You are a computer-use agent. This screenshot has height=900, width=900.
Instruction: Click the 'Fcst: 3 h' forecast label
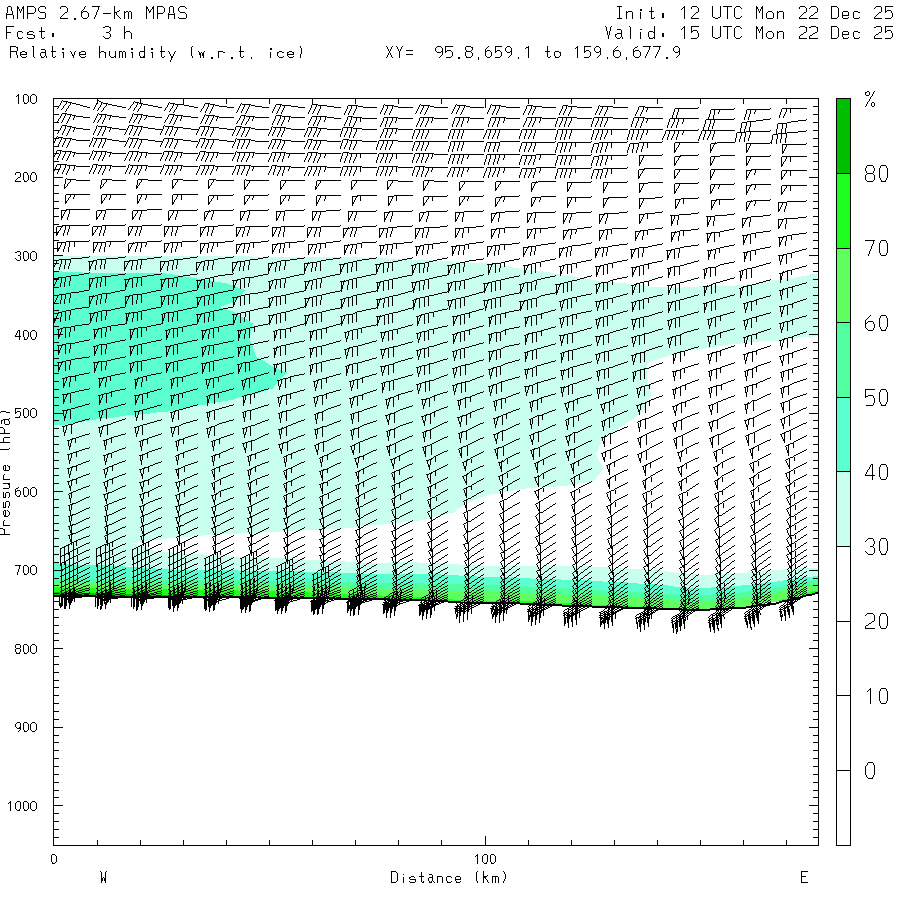[x=69, y=33]
